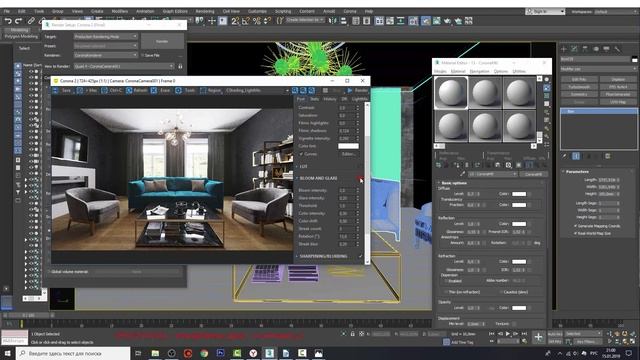
Task: Click Tools icon in Corona frame buffer
Action: coord(178,90)
